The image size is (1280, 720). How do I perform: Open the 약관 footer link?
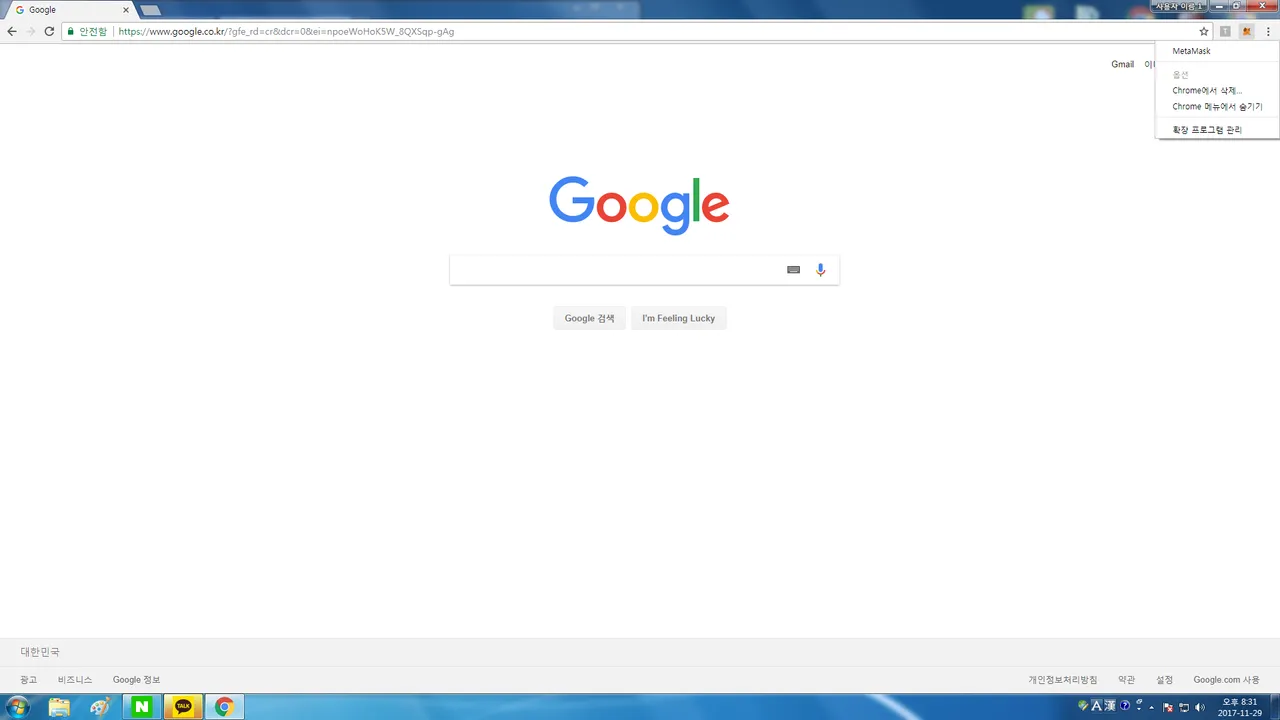pos(1127,680)
